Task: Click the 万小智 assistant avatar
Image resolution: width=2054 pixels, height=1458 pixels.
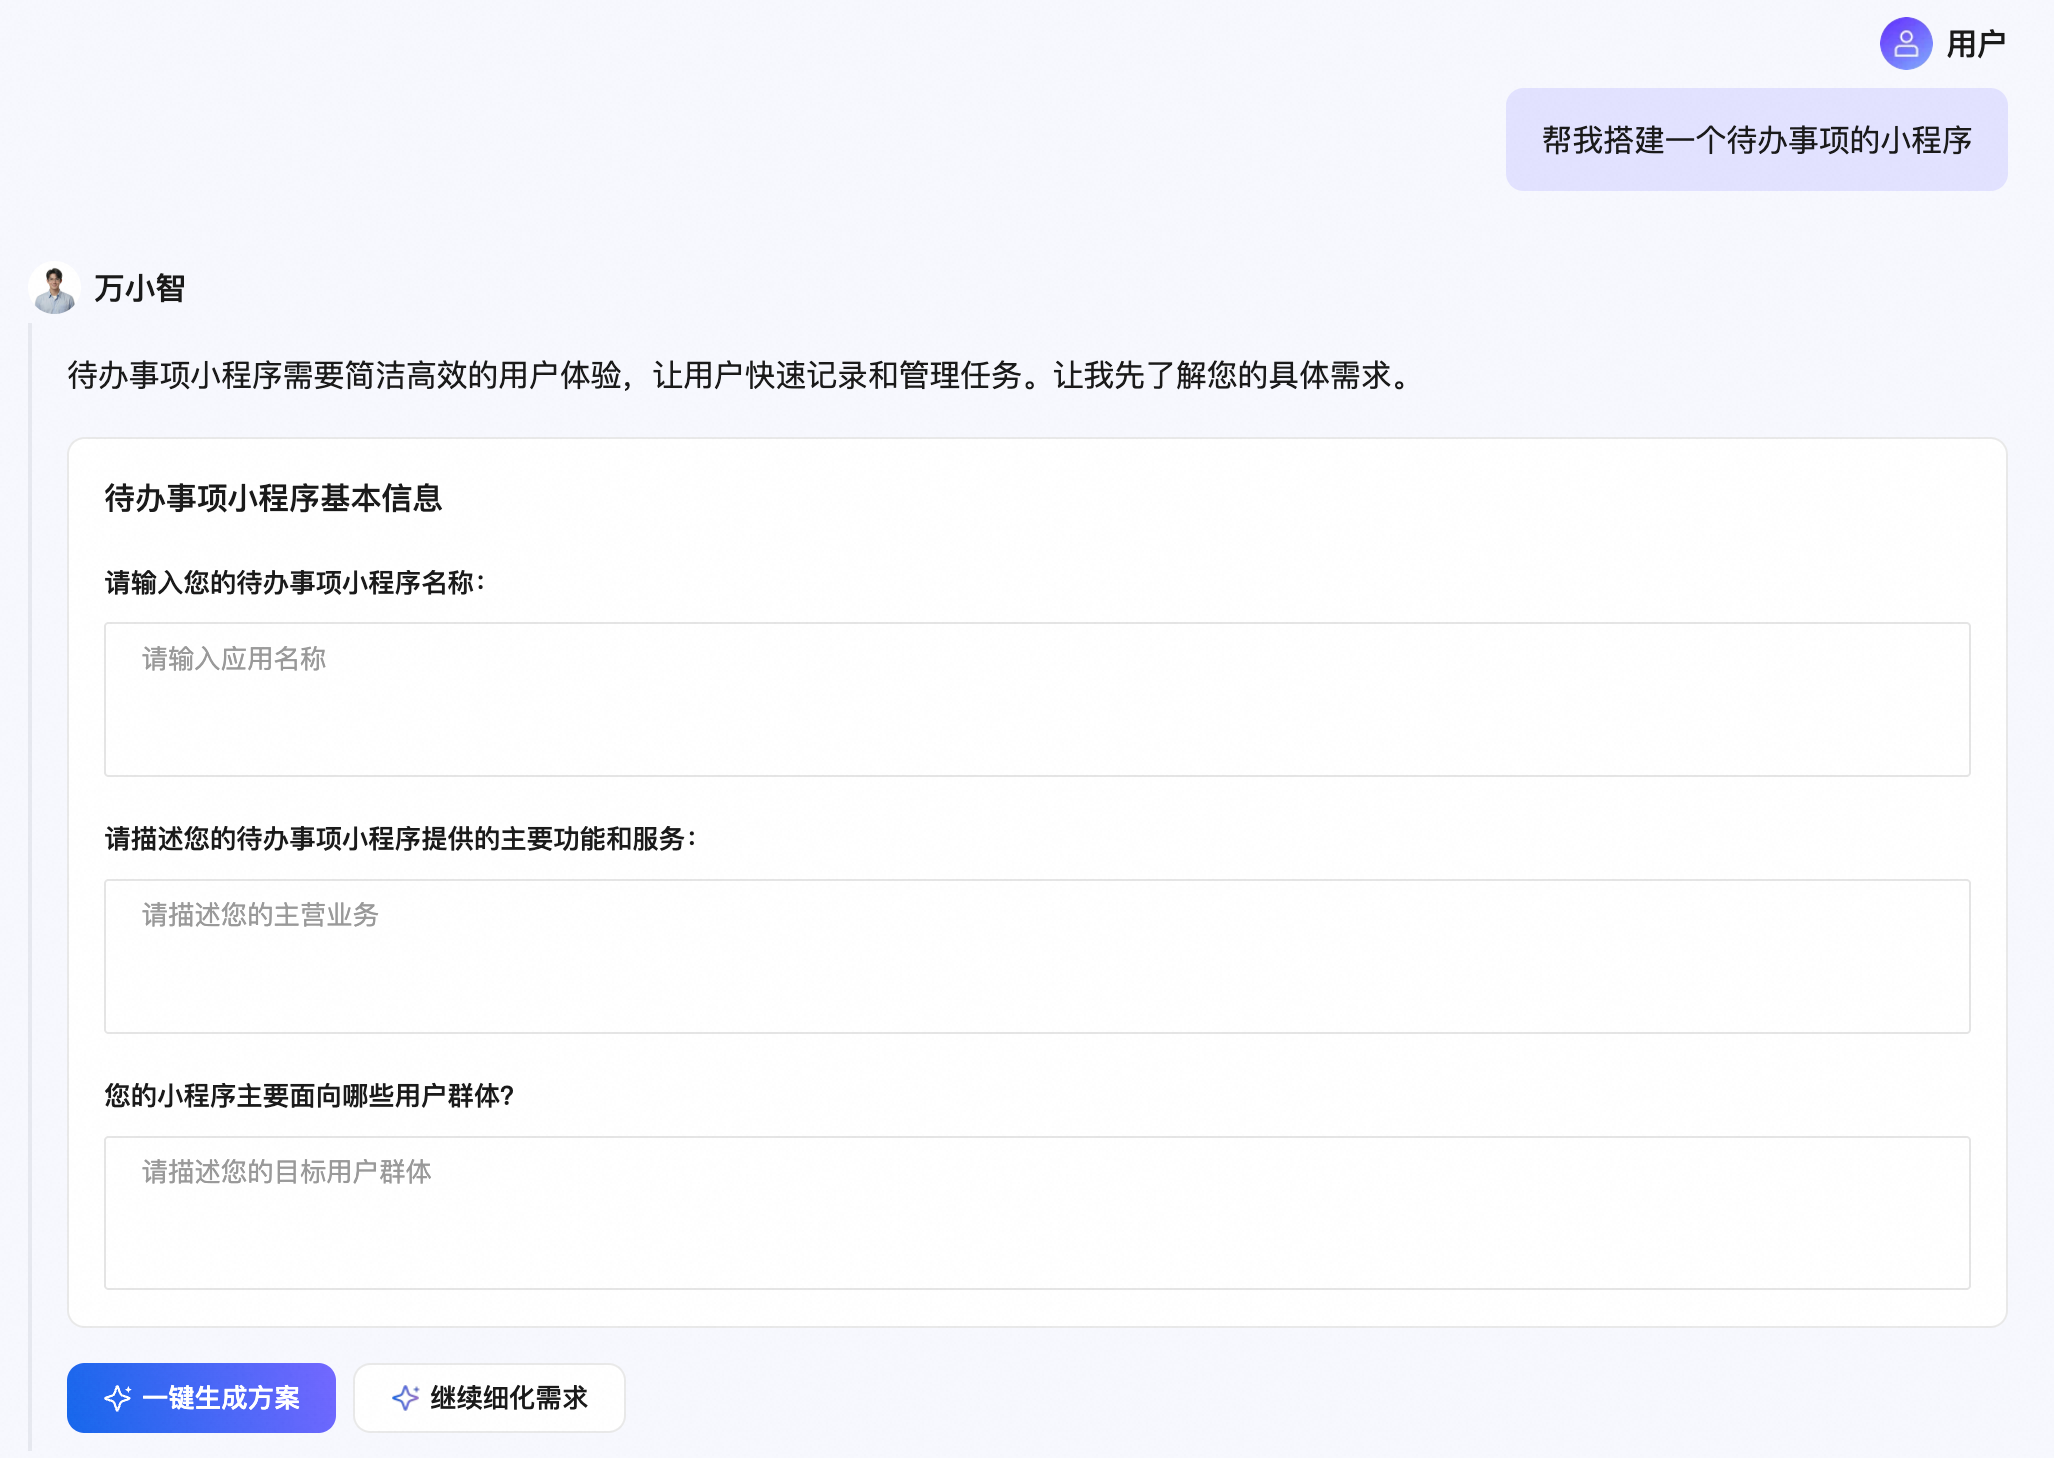Action: 54,288
